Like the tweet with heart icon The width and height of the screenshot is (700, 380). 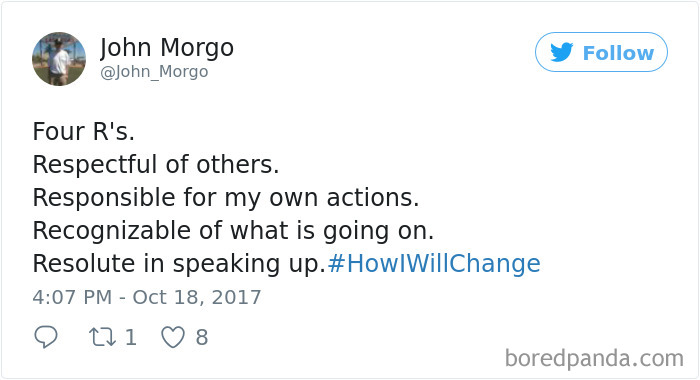(x=173, y=337)
